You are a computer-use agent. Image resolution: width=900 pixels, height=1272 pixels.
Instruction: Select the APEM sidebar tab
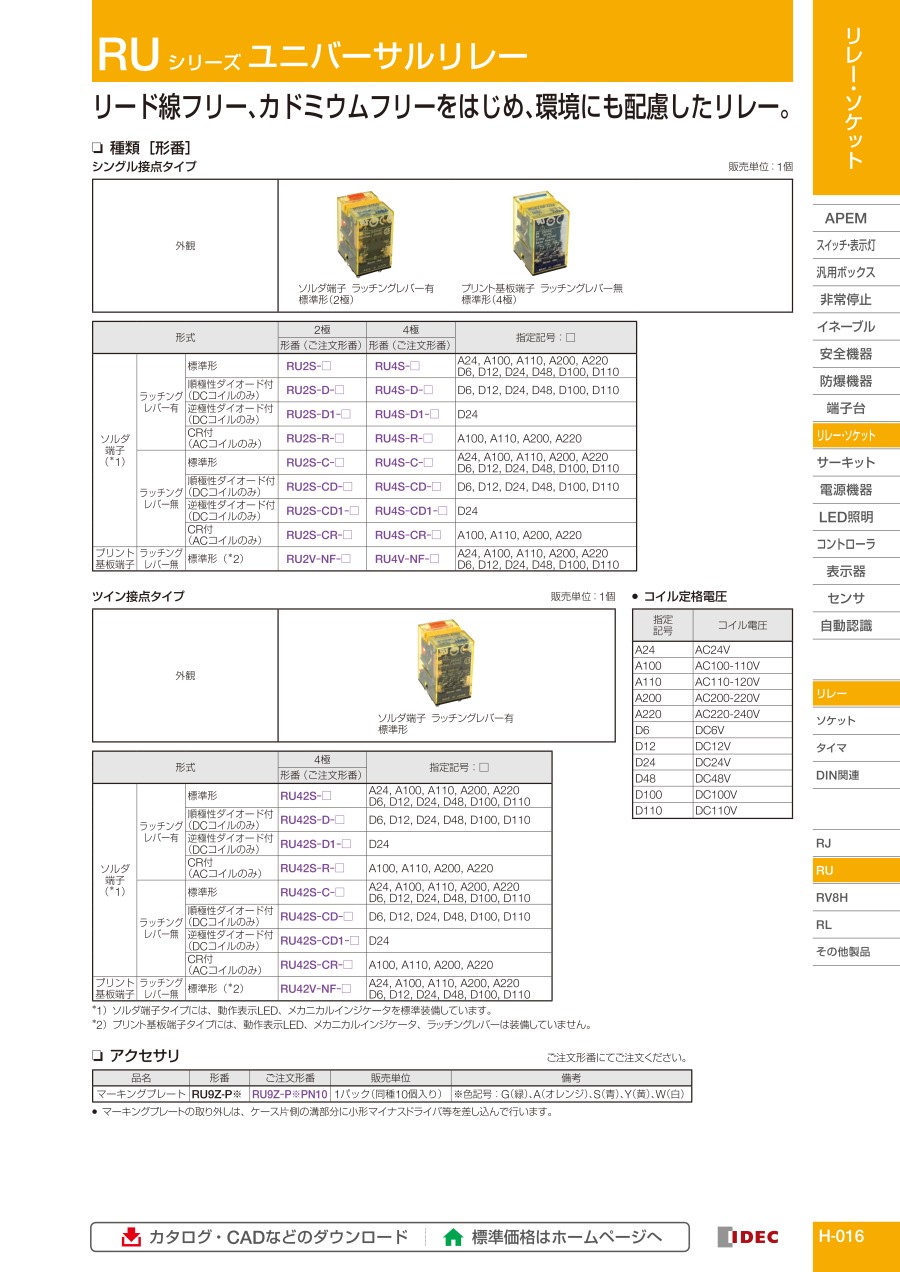point(846,218)
